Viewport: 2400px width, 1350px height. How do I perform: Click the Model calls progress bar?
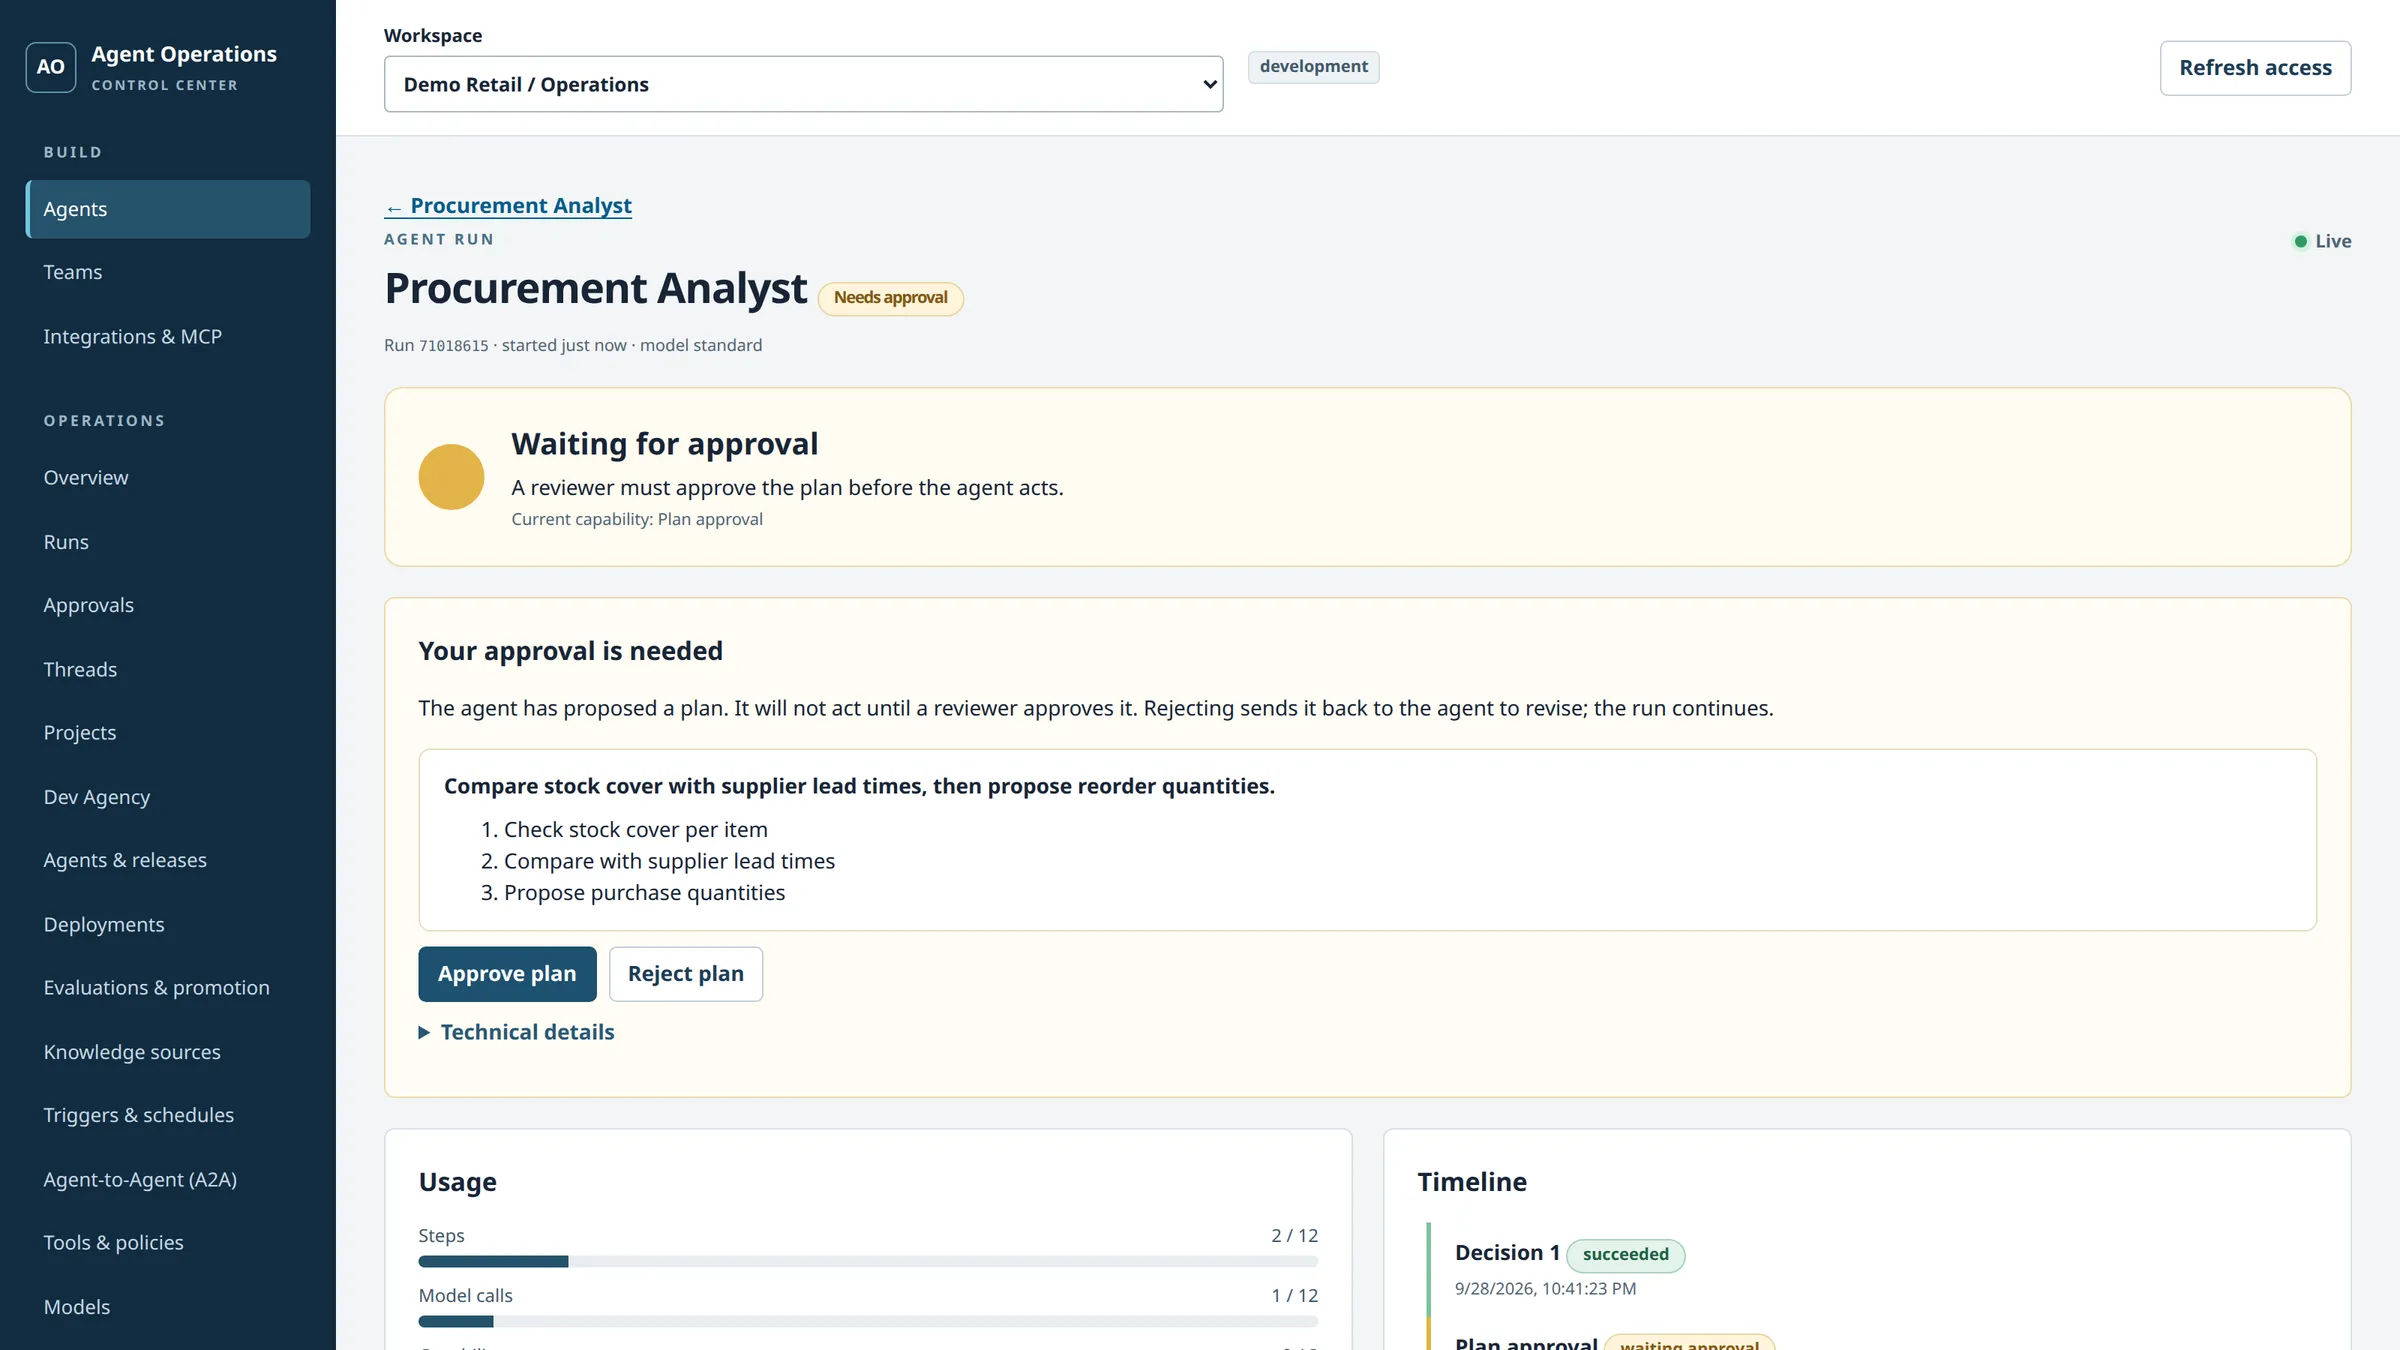coord(868,1322)
